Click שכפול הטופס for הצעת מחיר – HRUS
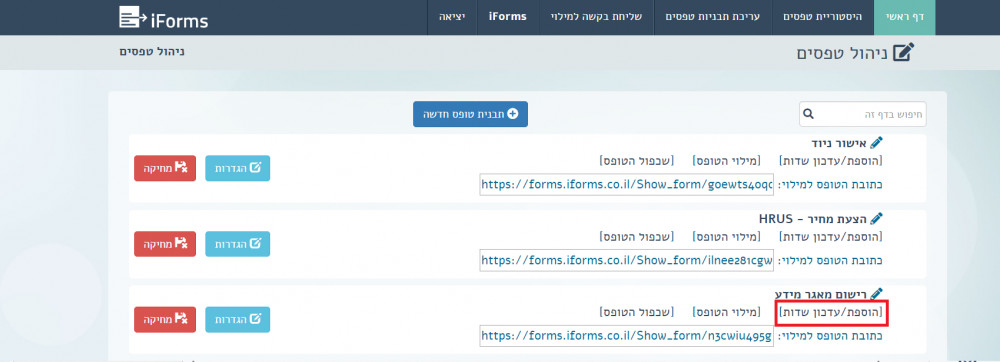Screen dimensions: 1000x362 636,237
